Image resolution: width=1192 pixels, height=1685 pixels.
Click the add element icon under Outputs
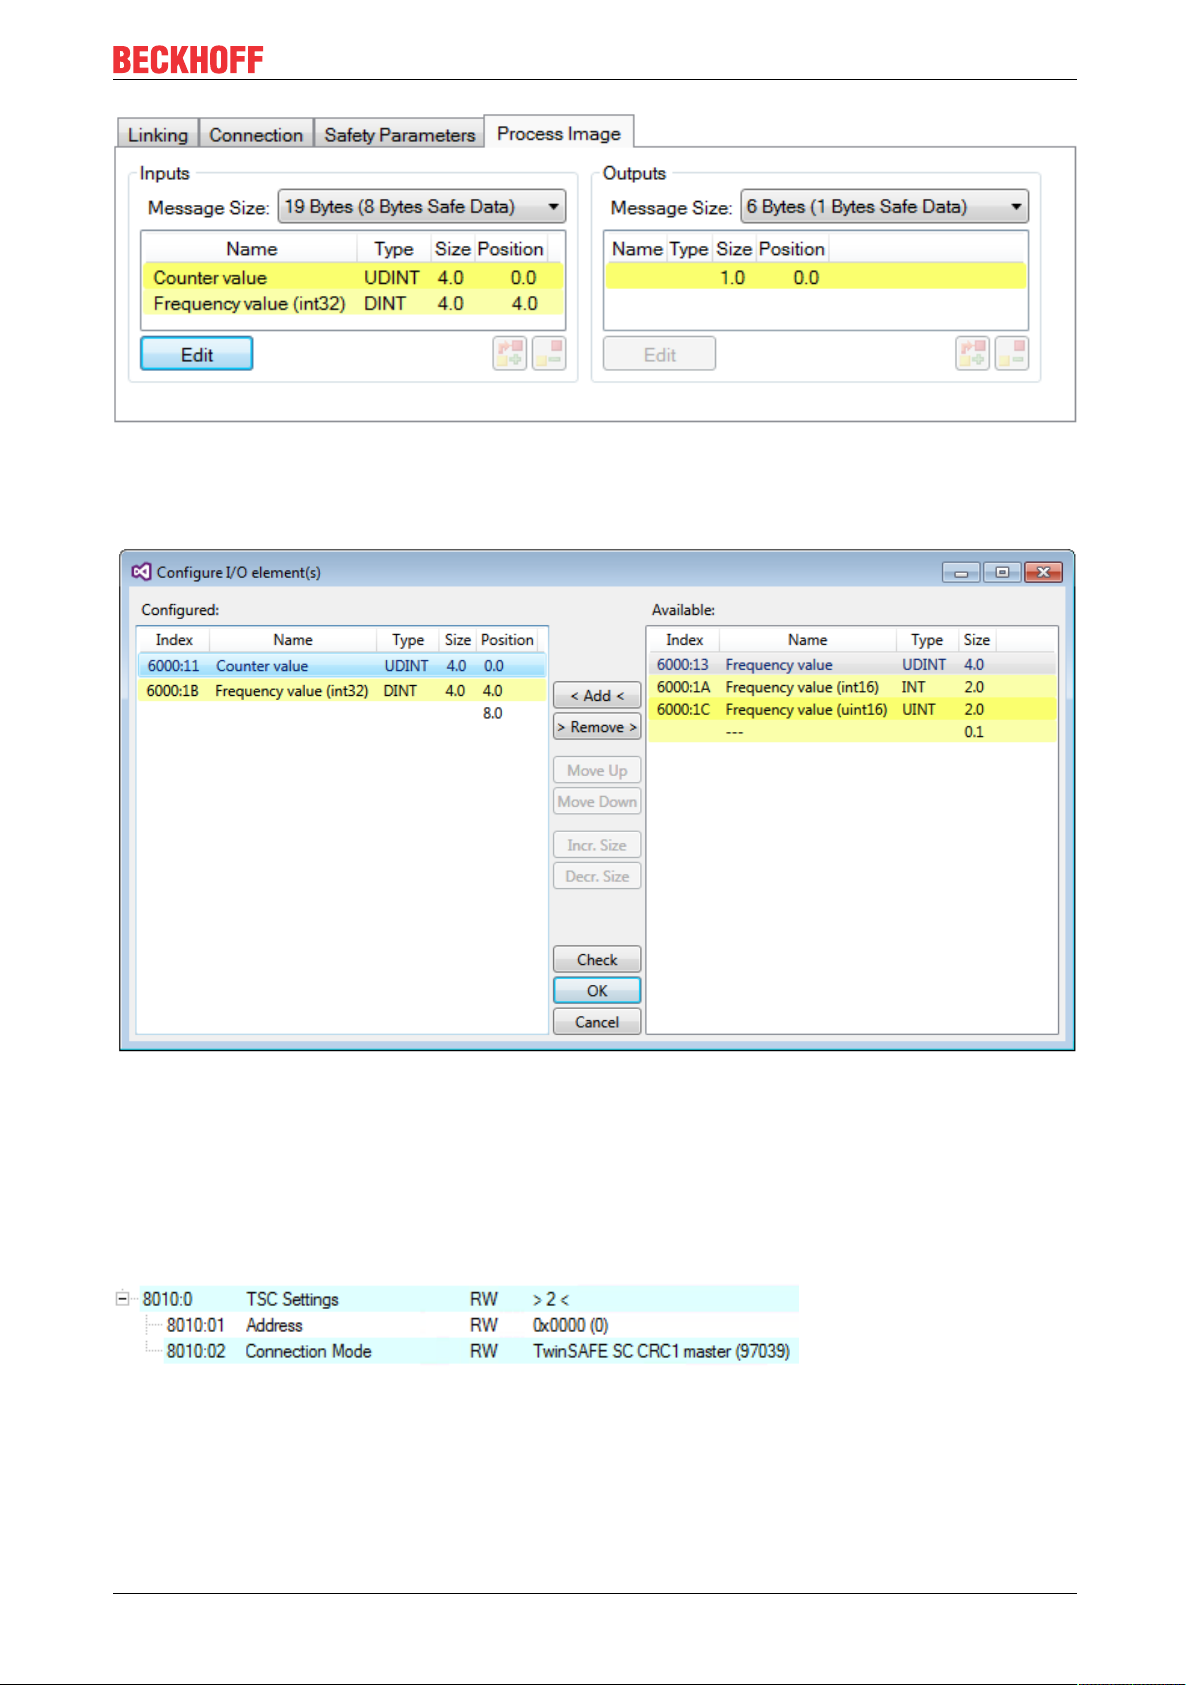tap(973, 353)
